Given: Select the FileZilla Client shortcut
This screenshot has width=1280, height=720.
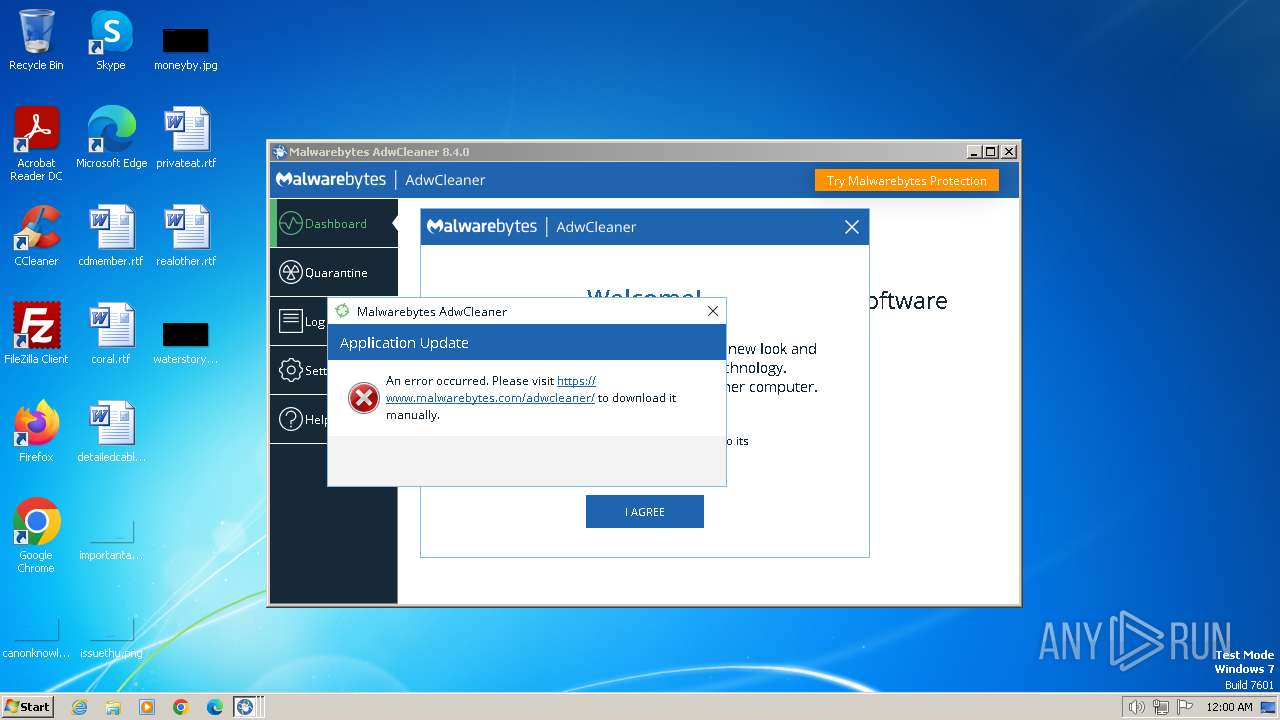Looking at the screenshot, I should (36, 334).
